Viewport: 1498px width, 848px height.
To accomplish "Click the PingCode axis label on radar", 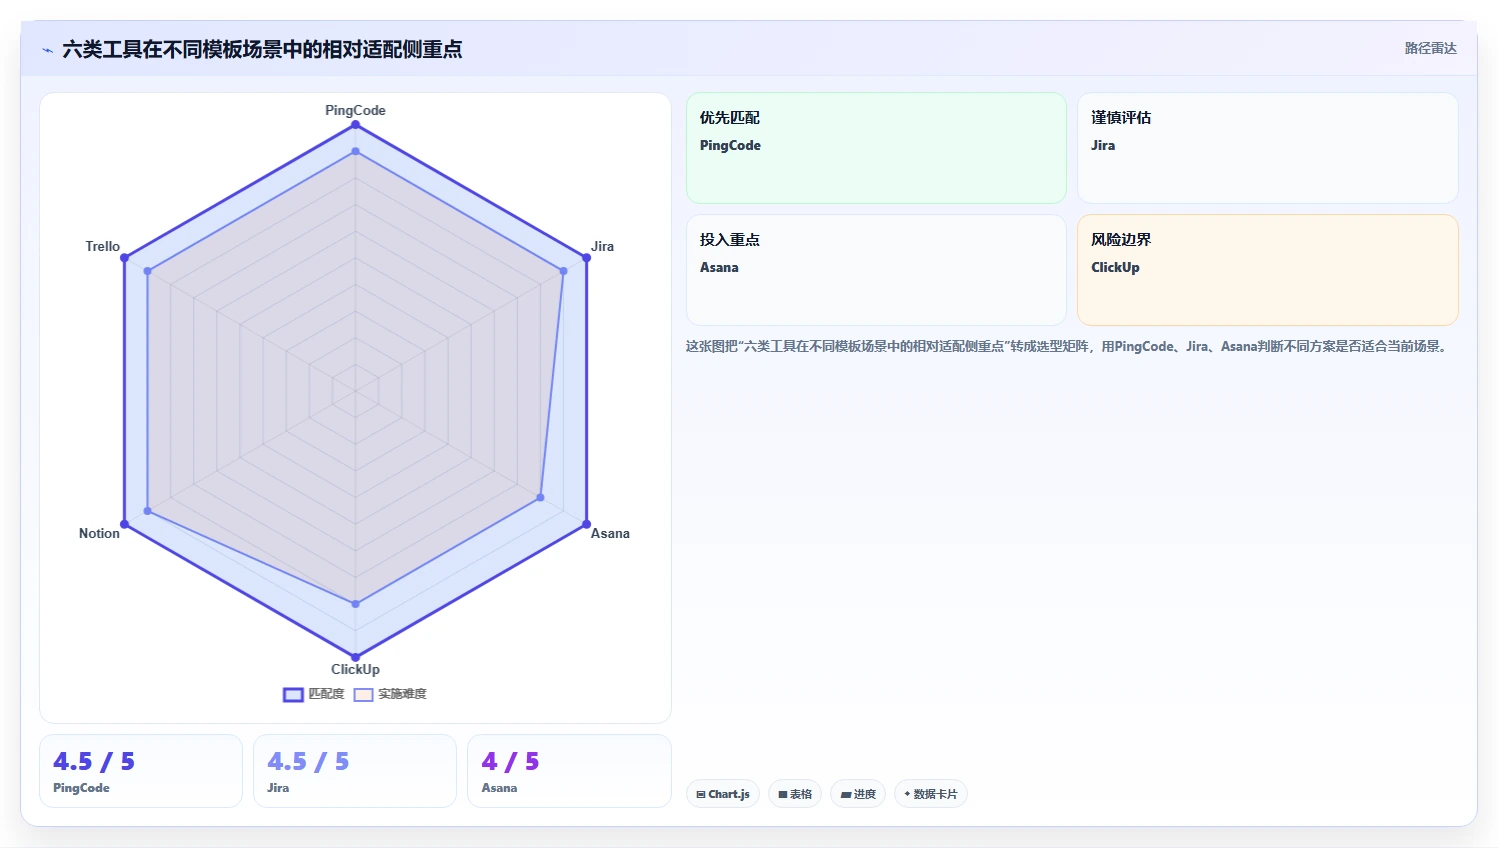I will (x=355, y=110).
